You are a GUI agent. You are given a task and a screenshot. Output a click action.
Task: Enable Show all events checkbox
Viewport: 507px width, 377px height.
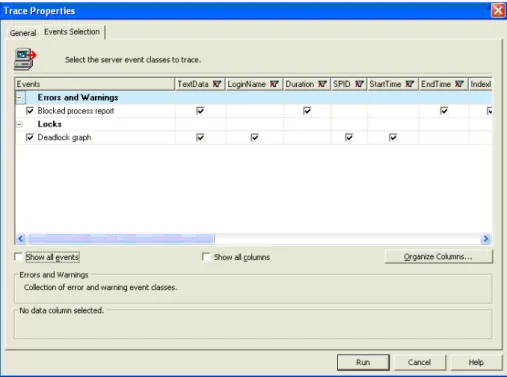point(18,257)
